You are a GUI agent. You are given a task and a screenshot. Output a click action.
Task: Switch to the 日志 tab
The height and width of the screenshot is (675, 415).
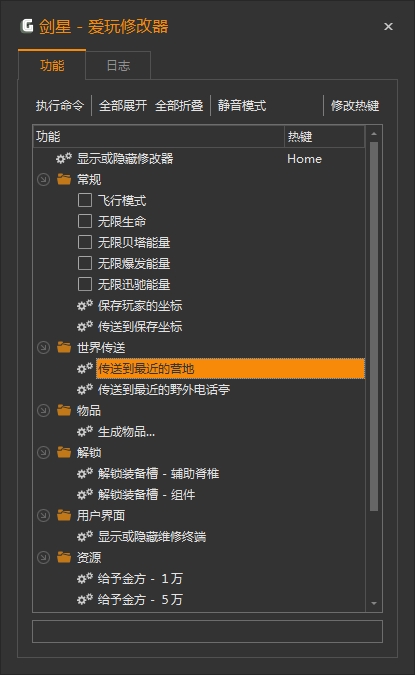[x=118, y=65]
